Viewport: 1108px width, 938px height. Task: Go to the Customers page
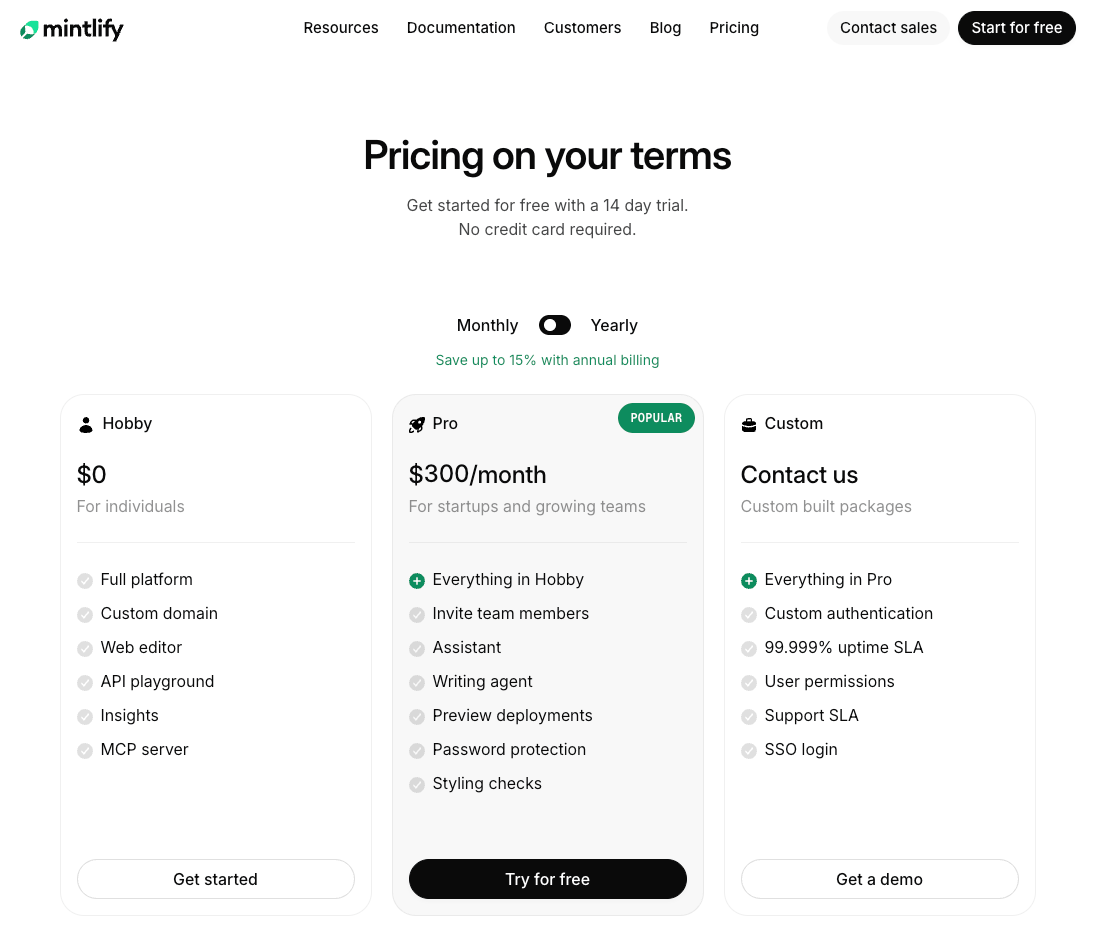pos(582,28)
